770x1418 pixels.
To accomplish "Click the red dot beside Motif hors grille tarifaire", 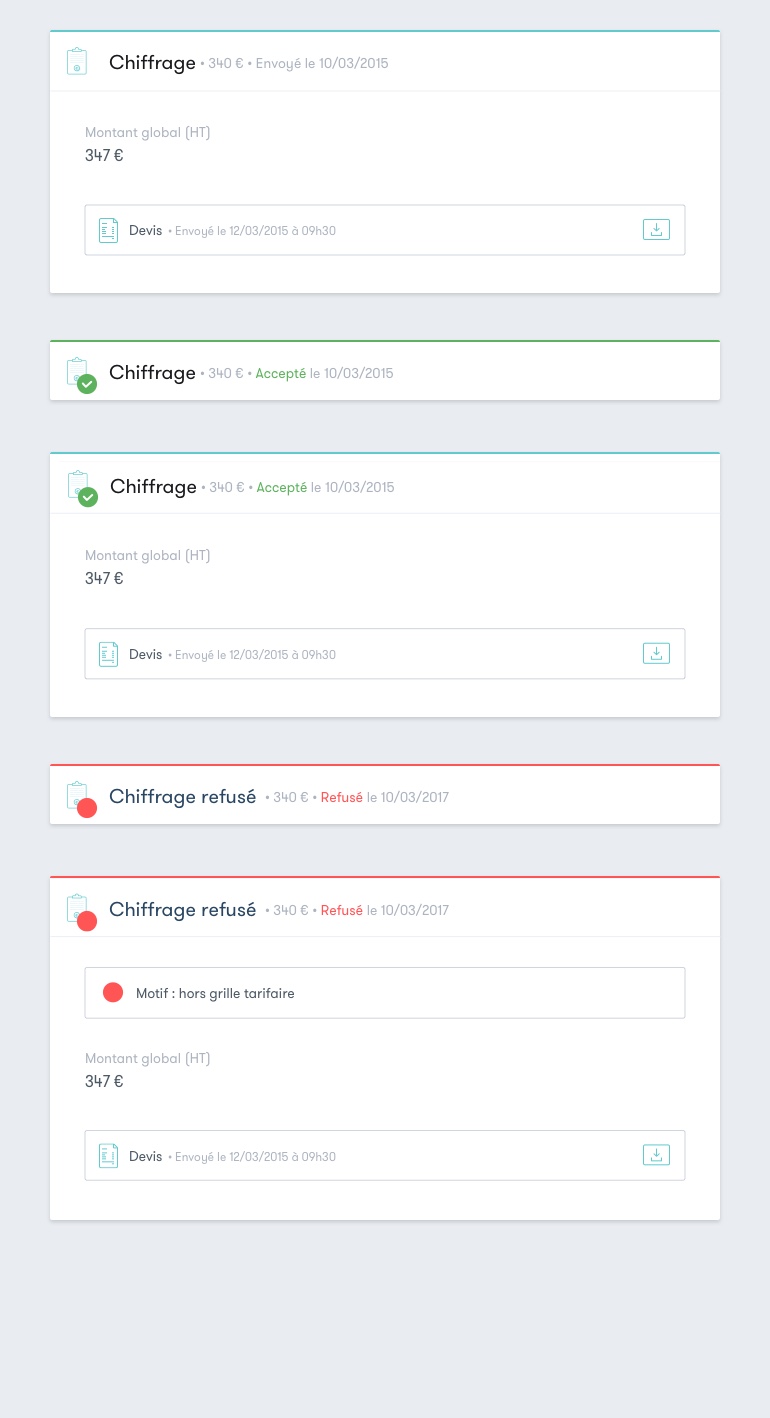I will 113,992.
